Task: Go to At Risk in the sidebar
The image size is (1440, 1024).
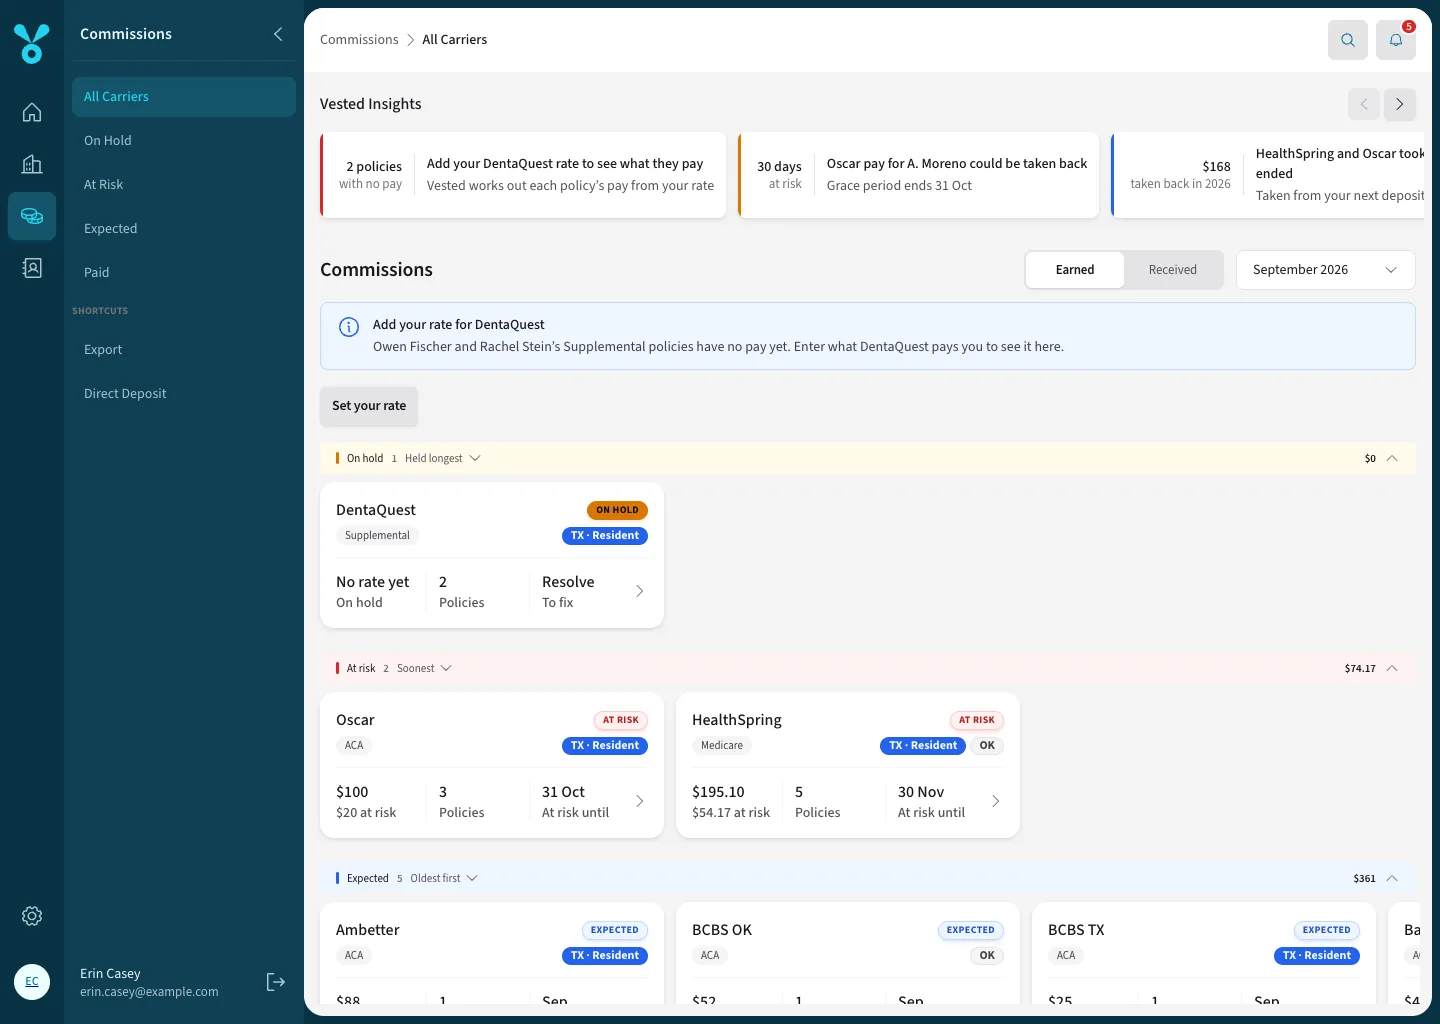Action: 184,185
